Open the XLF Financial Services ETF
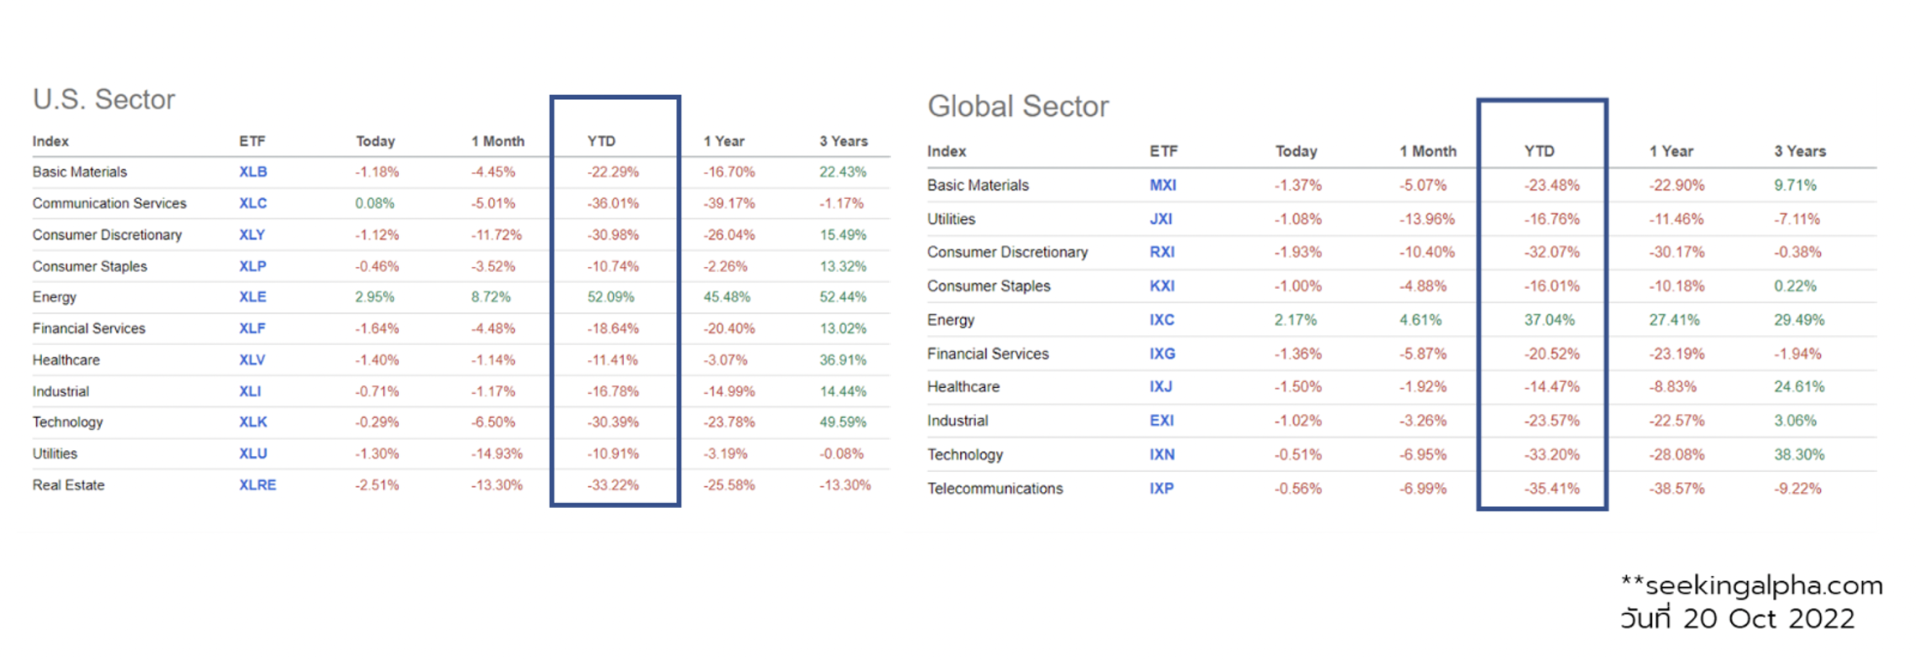Screen dimensions: 1920x660 (252, 328)
